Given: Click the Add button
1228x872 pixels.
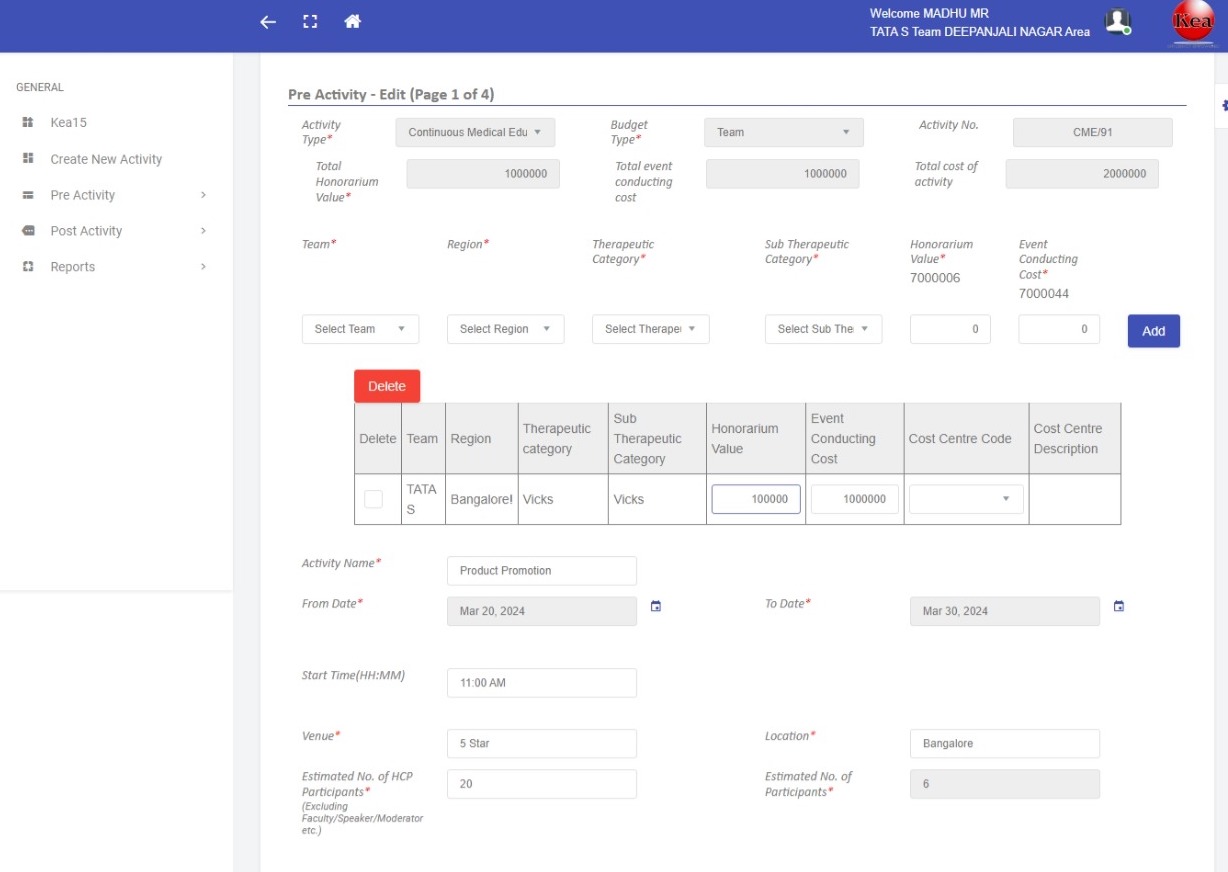Looking at the screenshot, I should [1152, 330].
